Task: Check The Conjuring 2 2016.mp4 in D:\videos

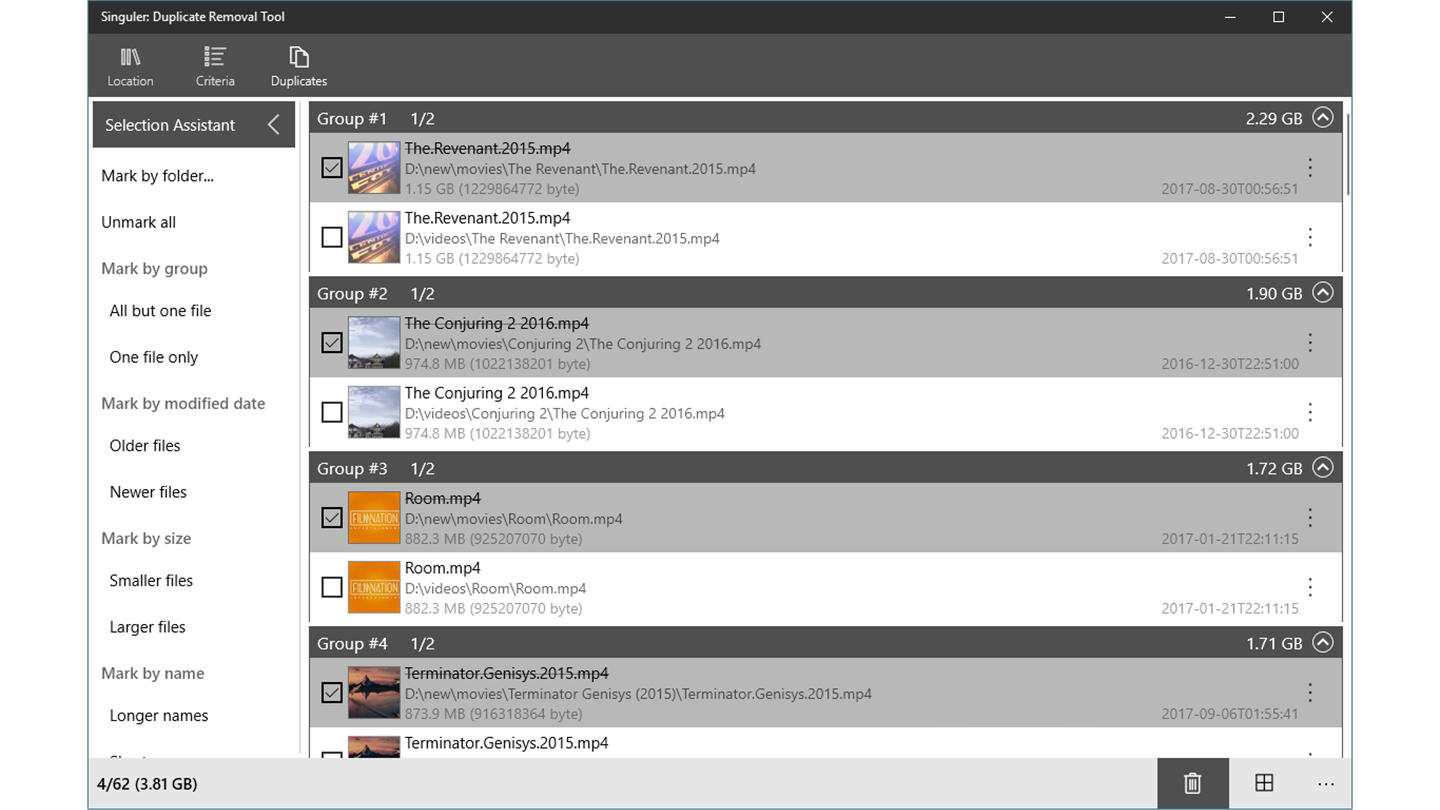Action: (x=332, y=413)
